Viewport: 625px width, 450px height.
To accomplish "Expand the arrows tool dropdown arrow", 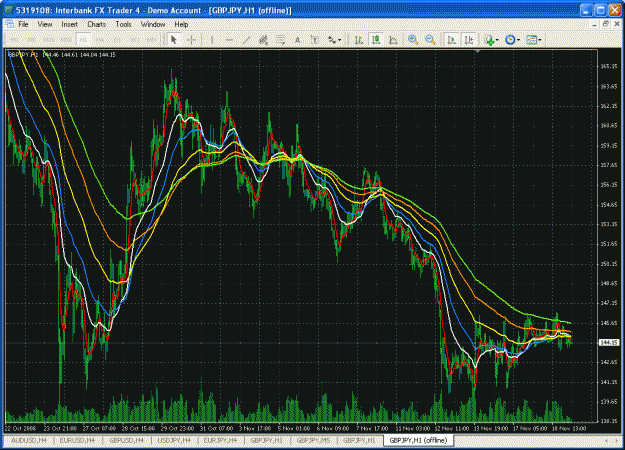I will tap(340, 40).
